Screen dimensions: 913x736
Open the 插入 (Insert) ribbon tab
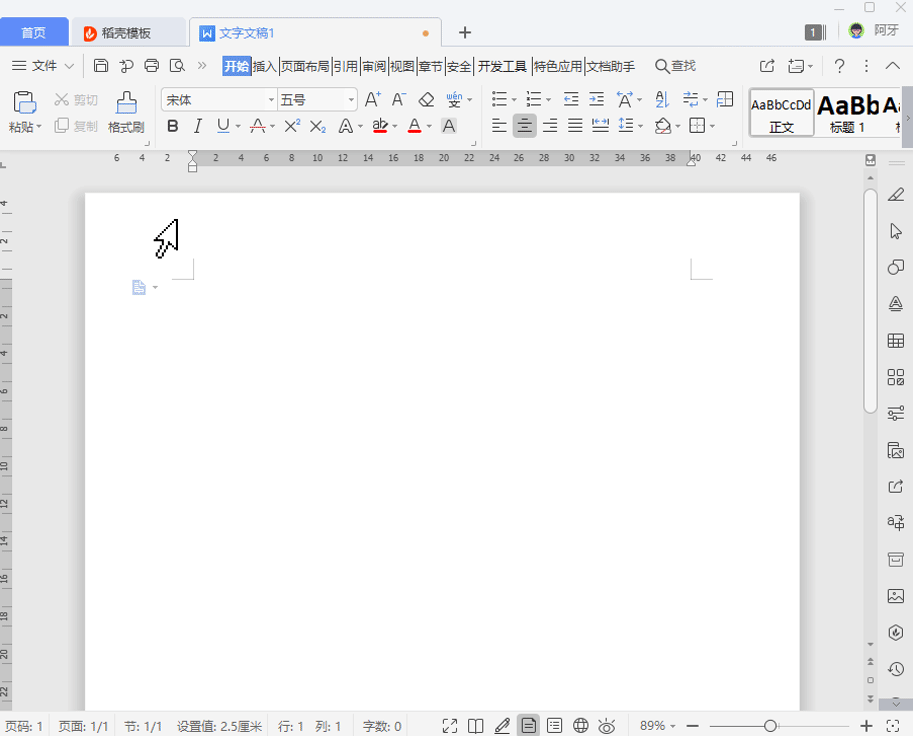265,66
